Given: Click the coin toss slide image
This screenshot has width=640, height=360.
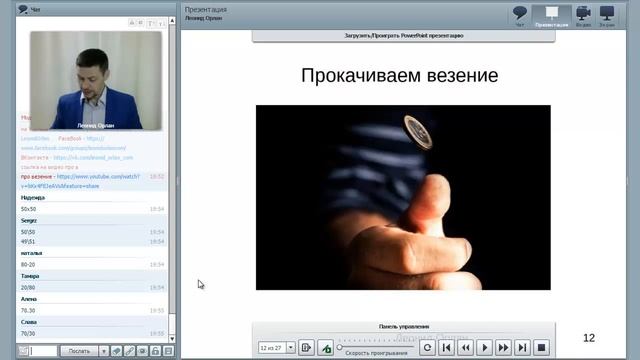Looking at the screenshot, I should click(x=403, y=198).
